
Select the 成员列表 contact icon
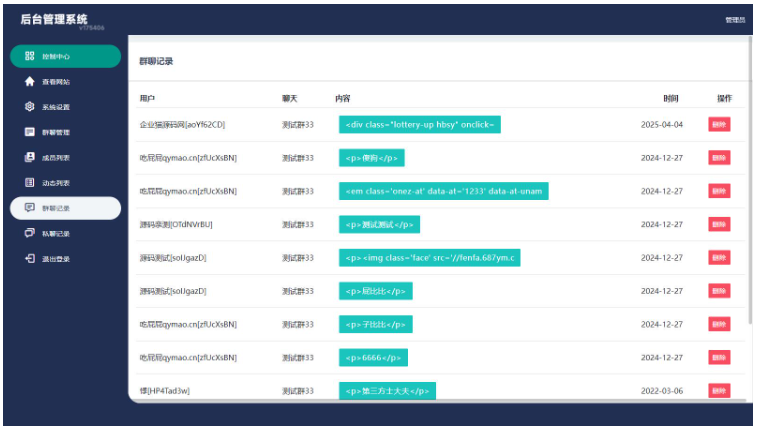point(30,157)
